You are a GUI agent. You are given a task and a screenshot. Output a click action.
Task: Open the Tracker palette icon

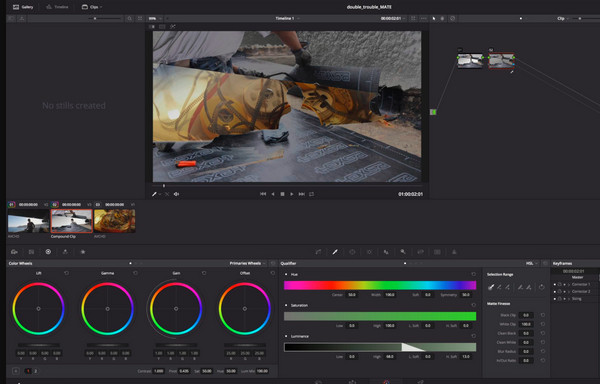[x=369, y=252]
